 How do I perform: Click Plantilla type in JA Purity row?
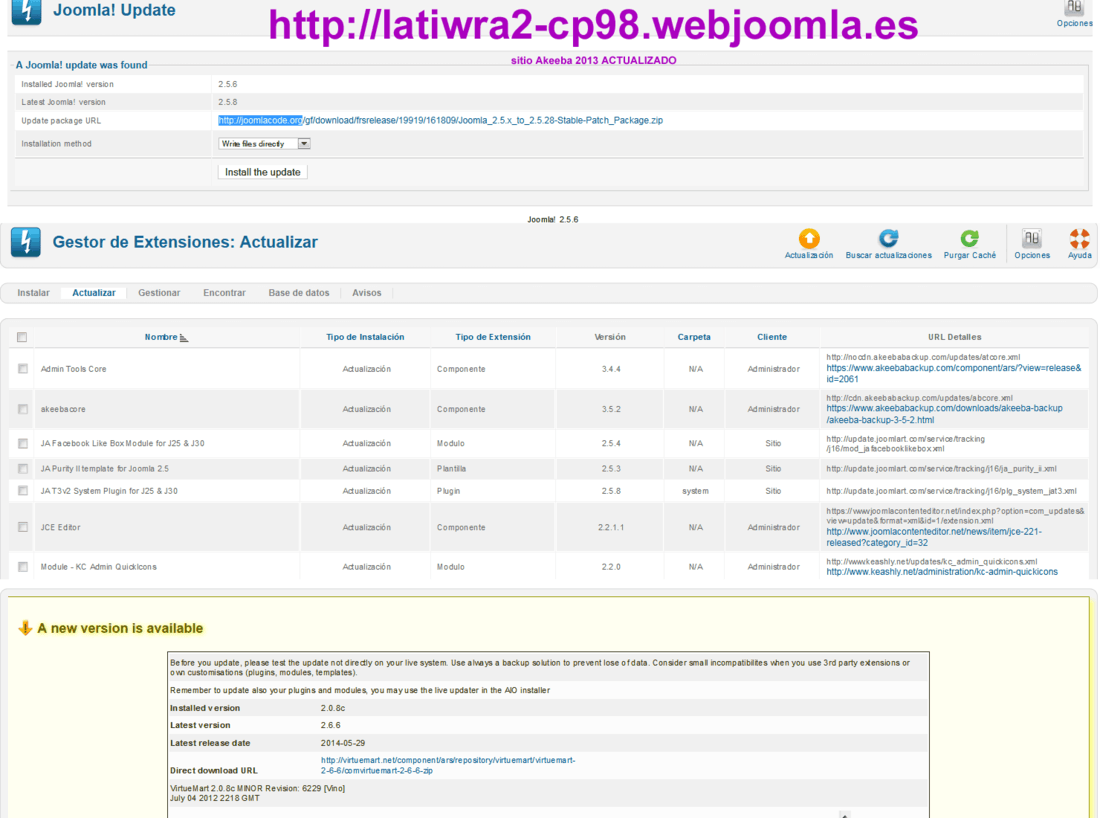point(451,469)
